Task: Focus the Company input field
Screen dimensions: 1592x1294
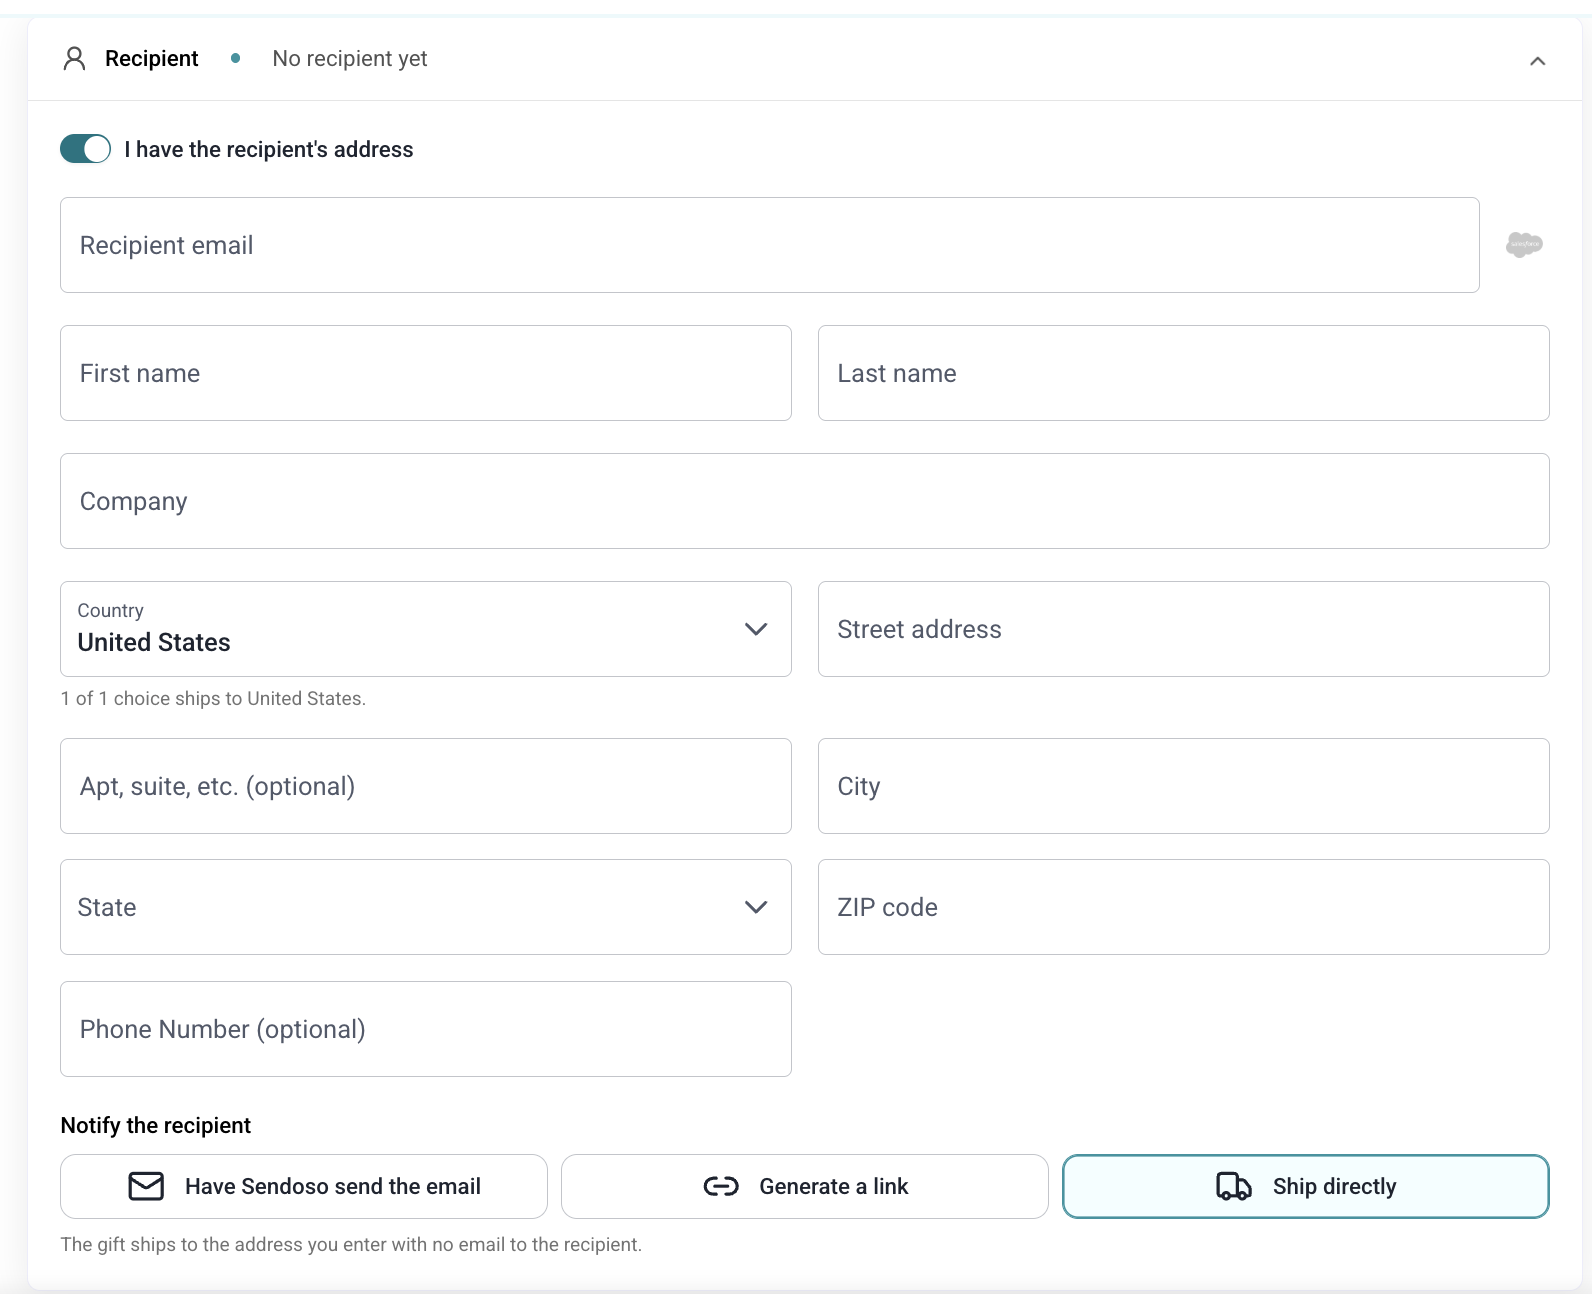Action: click(805, 501)
